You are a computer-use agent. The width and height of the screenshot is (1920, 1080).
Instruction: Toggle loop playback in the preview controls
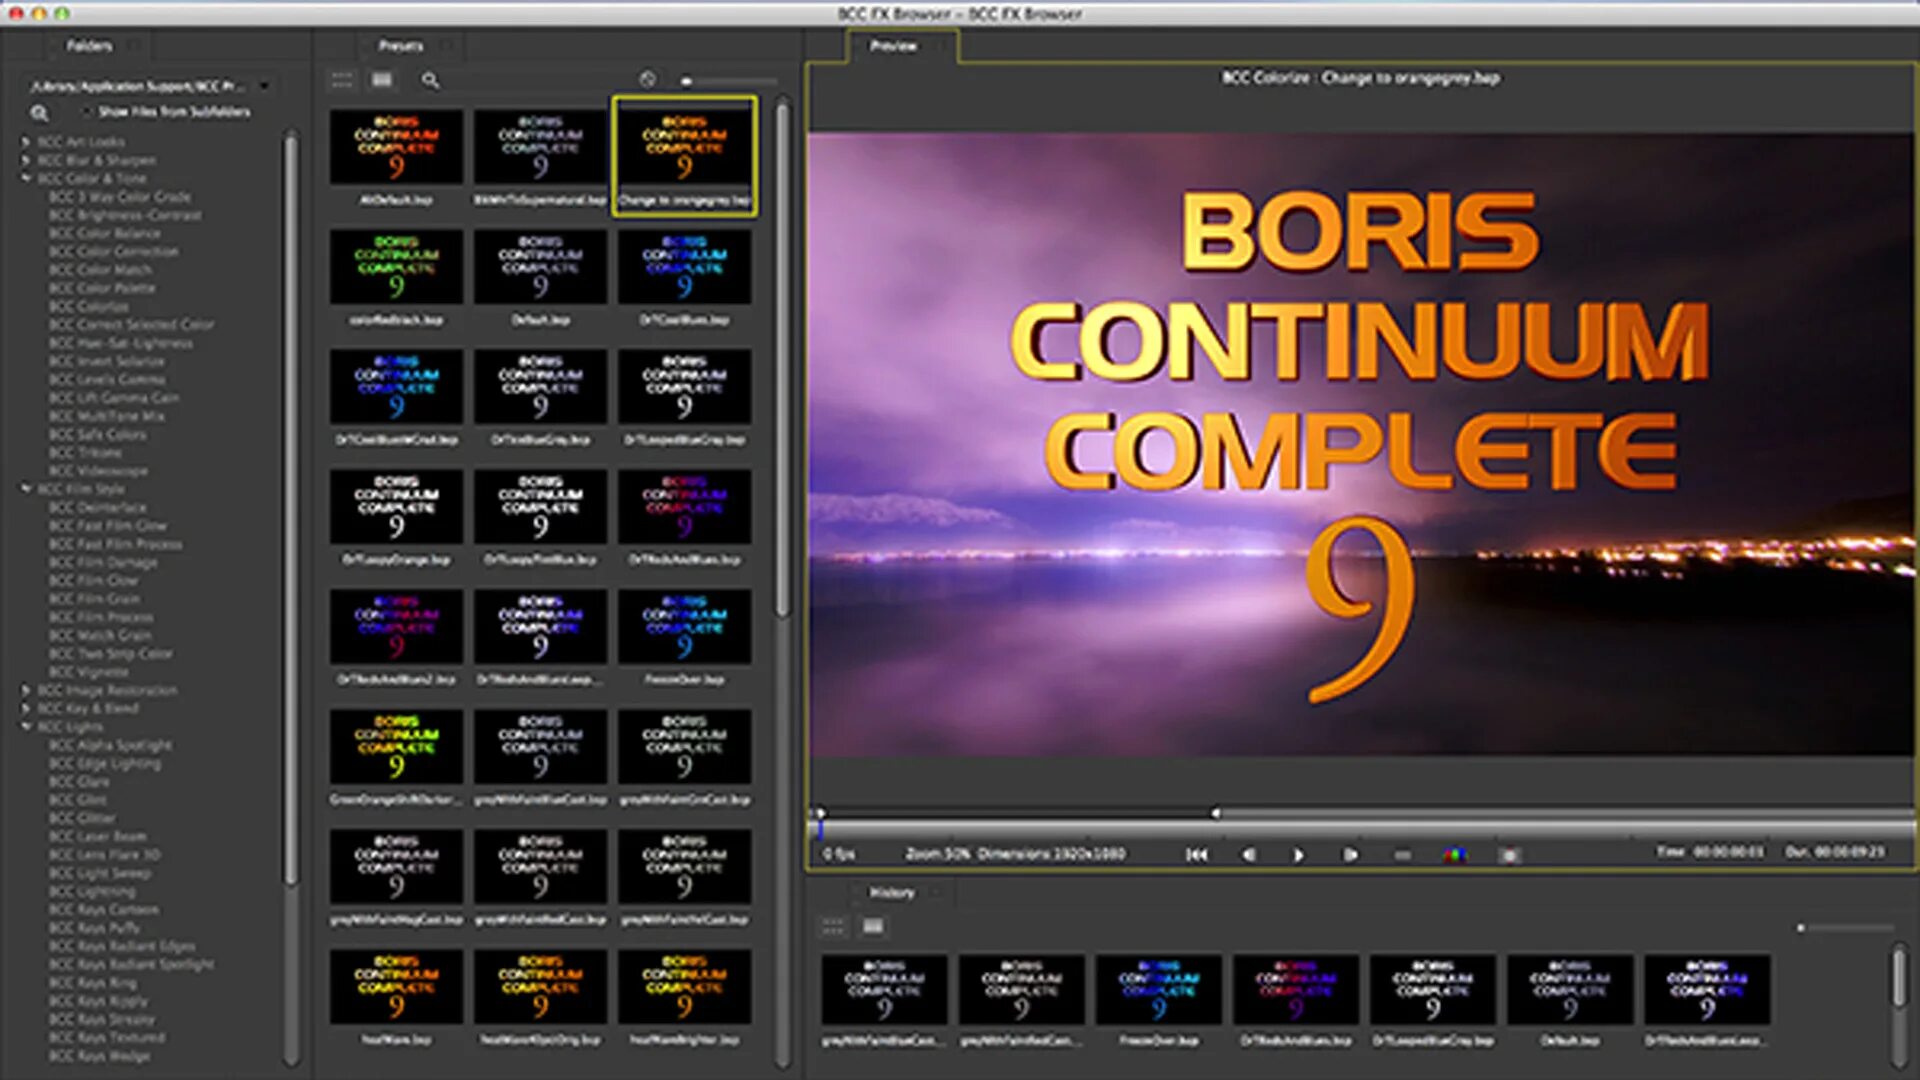[x=1402, y=855]
